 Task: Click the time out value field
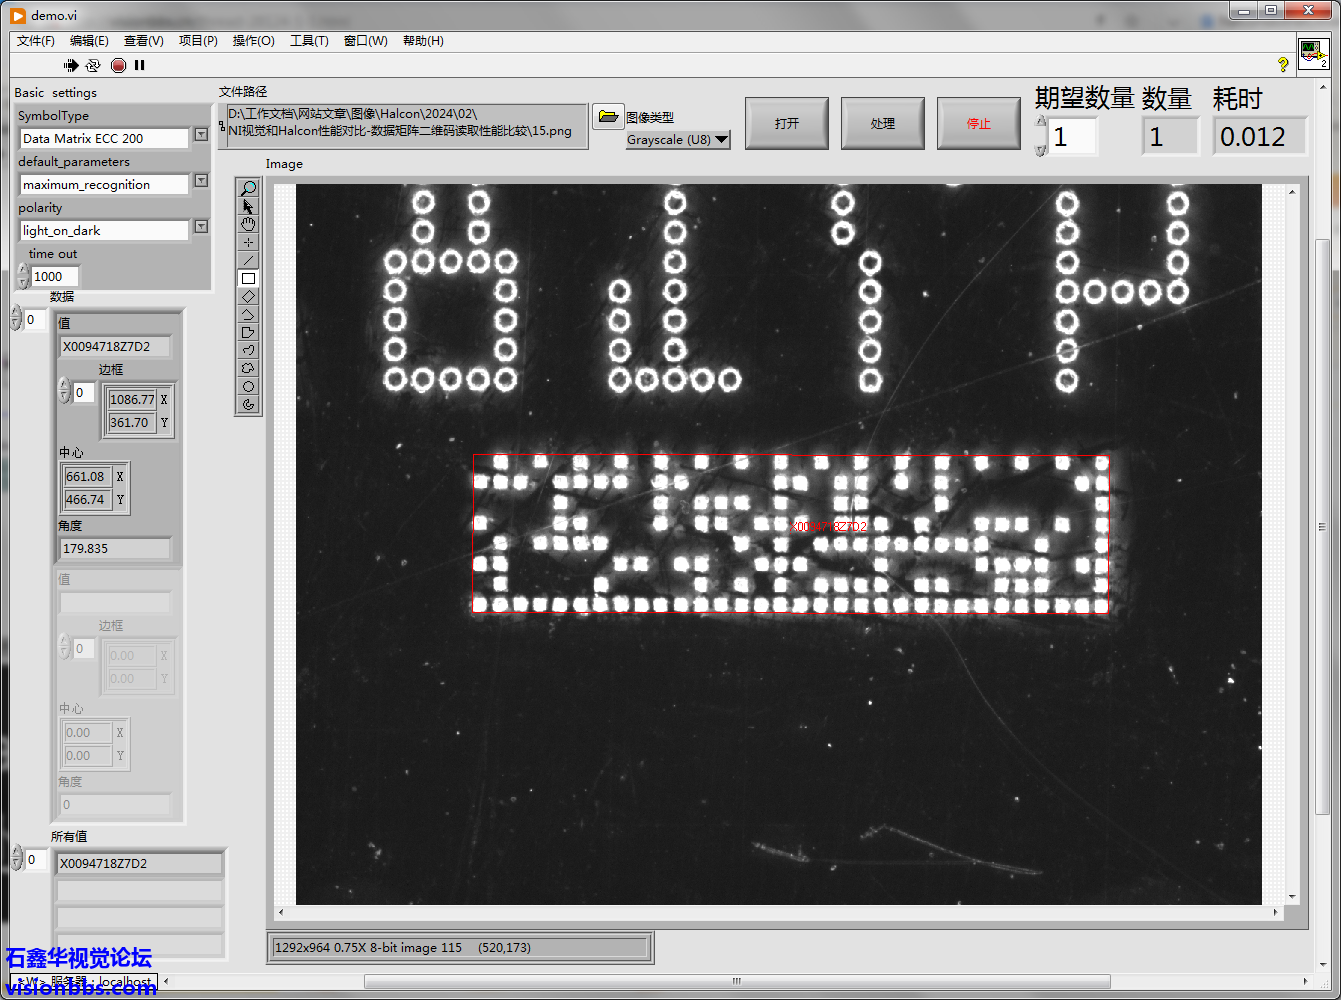tap(55, 277)
